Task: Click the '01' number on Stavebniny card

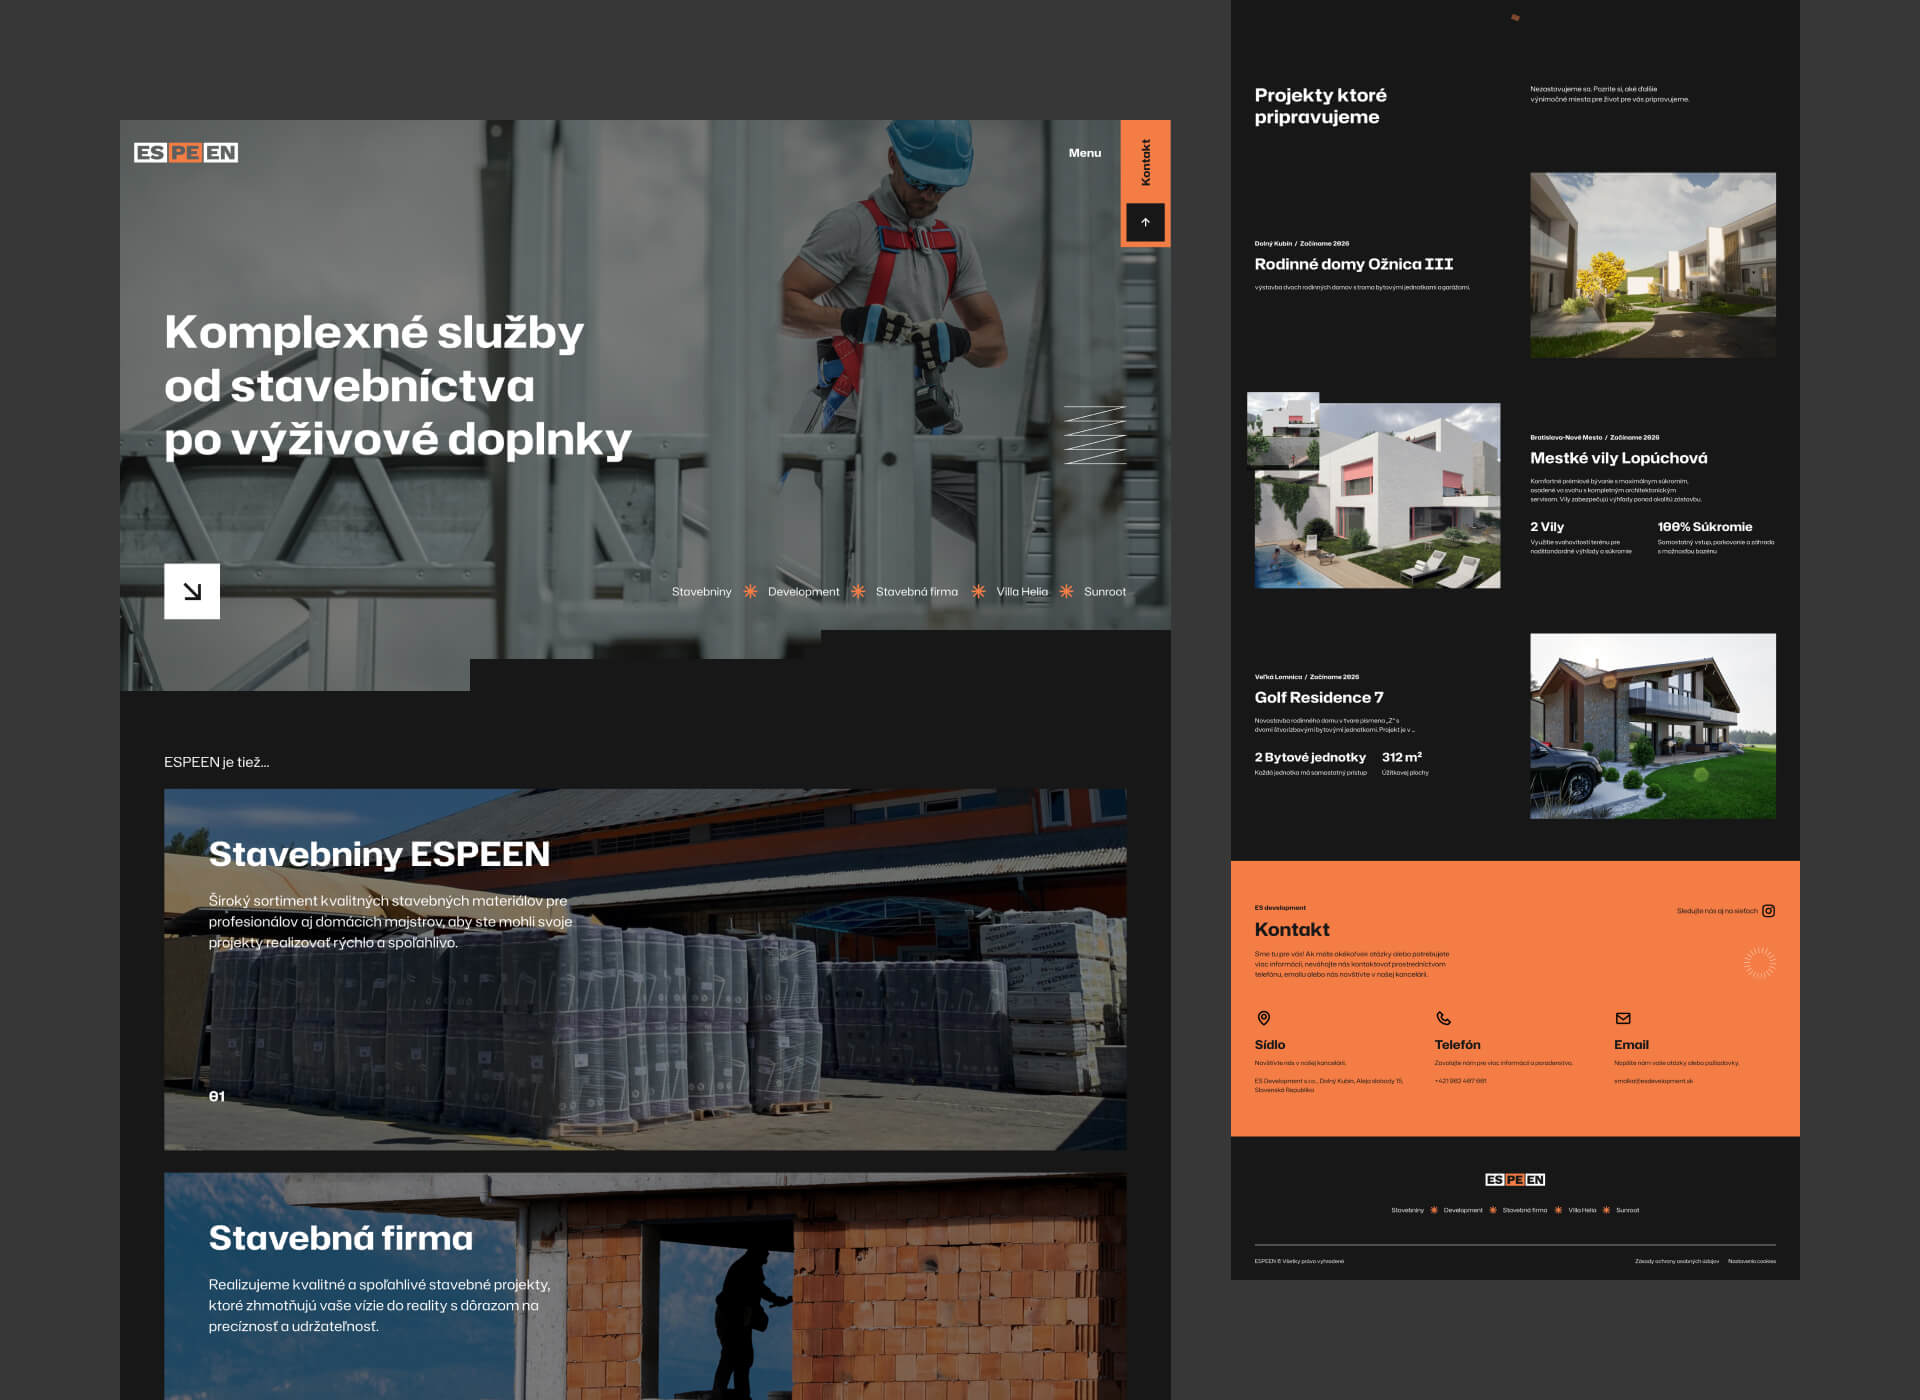Action: pyautogui.click(x=216, y=1096)
